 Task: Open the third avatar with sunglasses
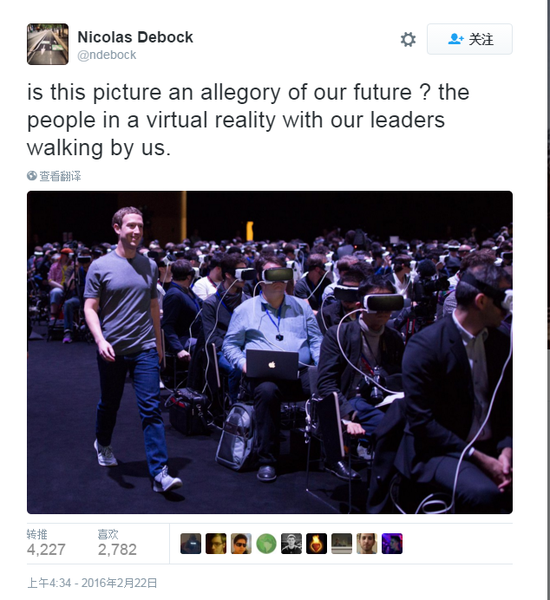pyautogui.click(x=241, y=543)
